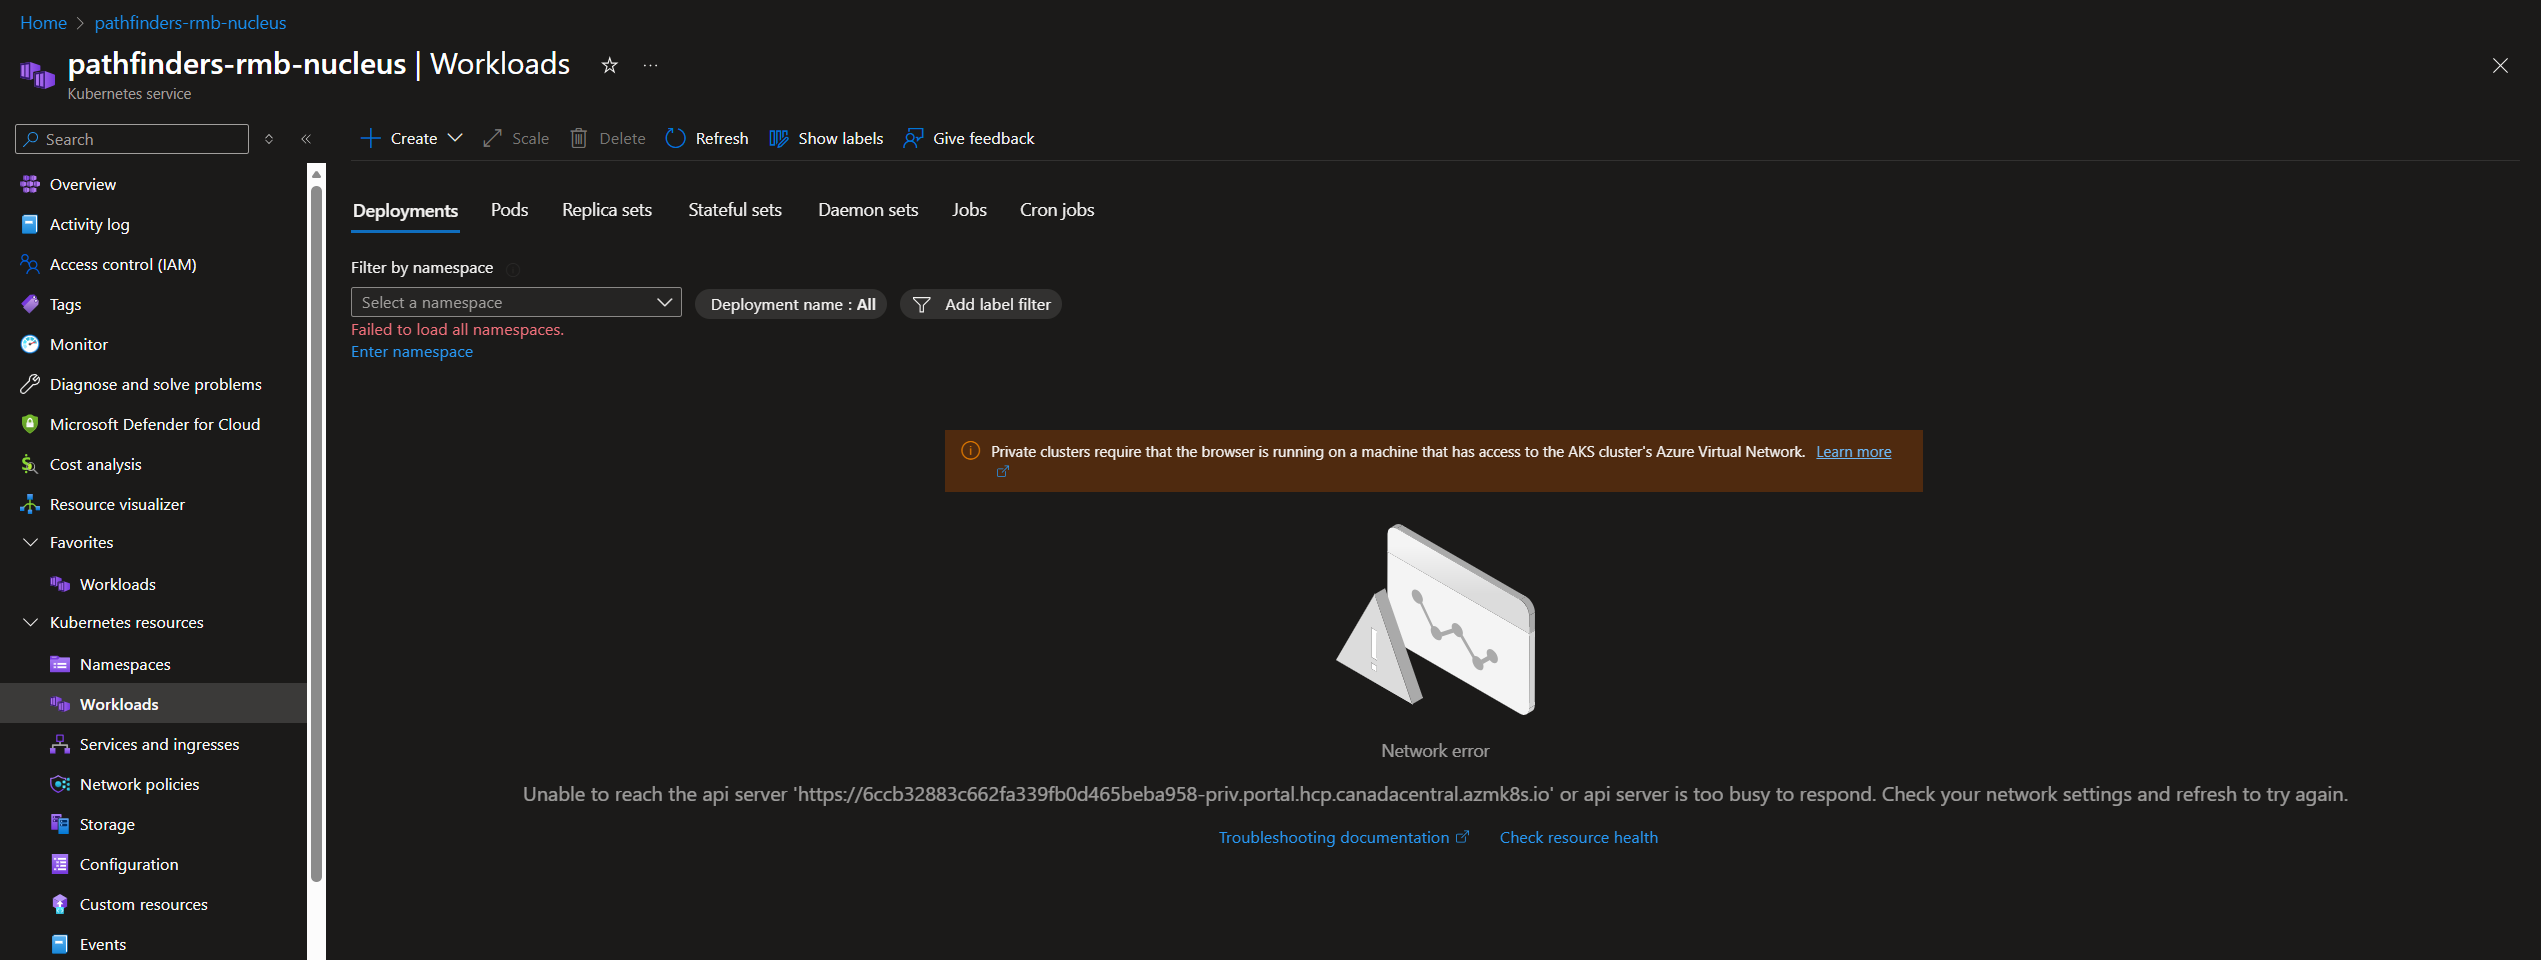Switch to the Daemon sets tab

click(868, 210)
